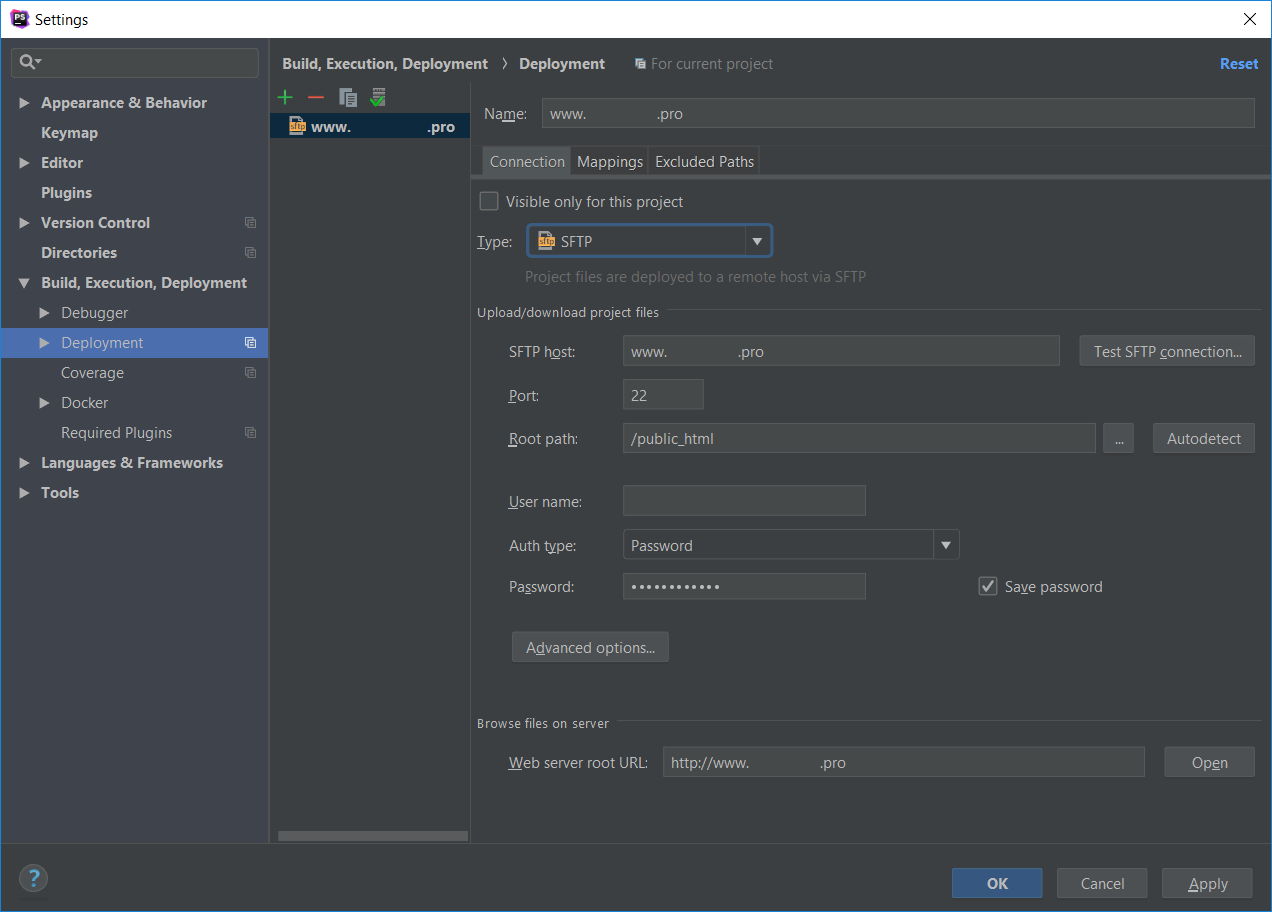The image size is (1272, 912).
Task: Confirm settings with OK button
Action: tap(997, 883)
